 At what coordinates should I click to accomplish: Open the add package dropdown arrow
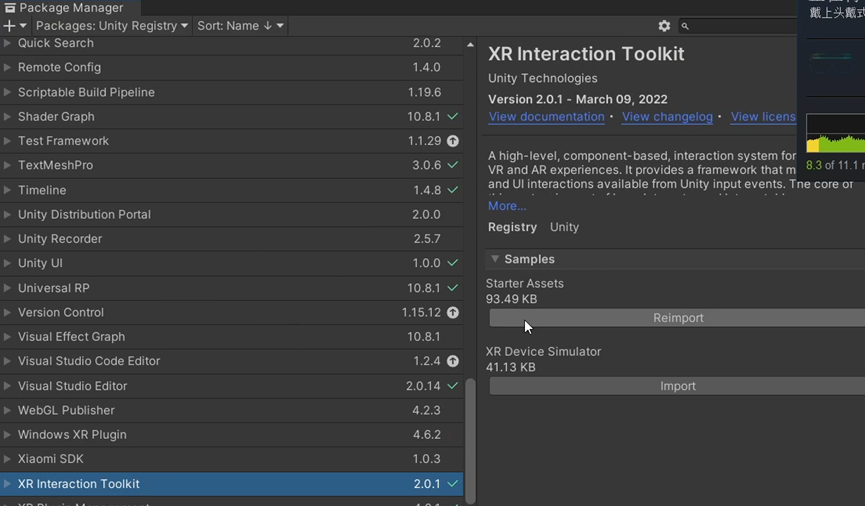point(23,26)
